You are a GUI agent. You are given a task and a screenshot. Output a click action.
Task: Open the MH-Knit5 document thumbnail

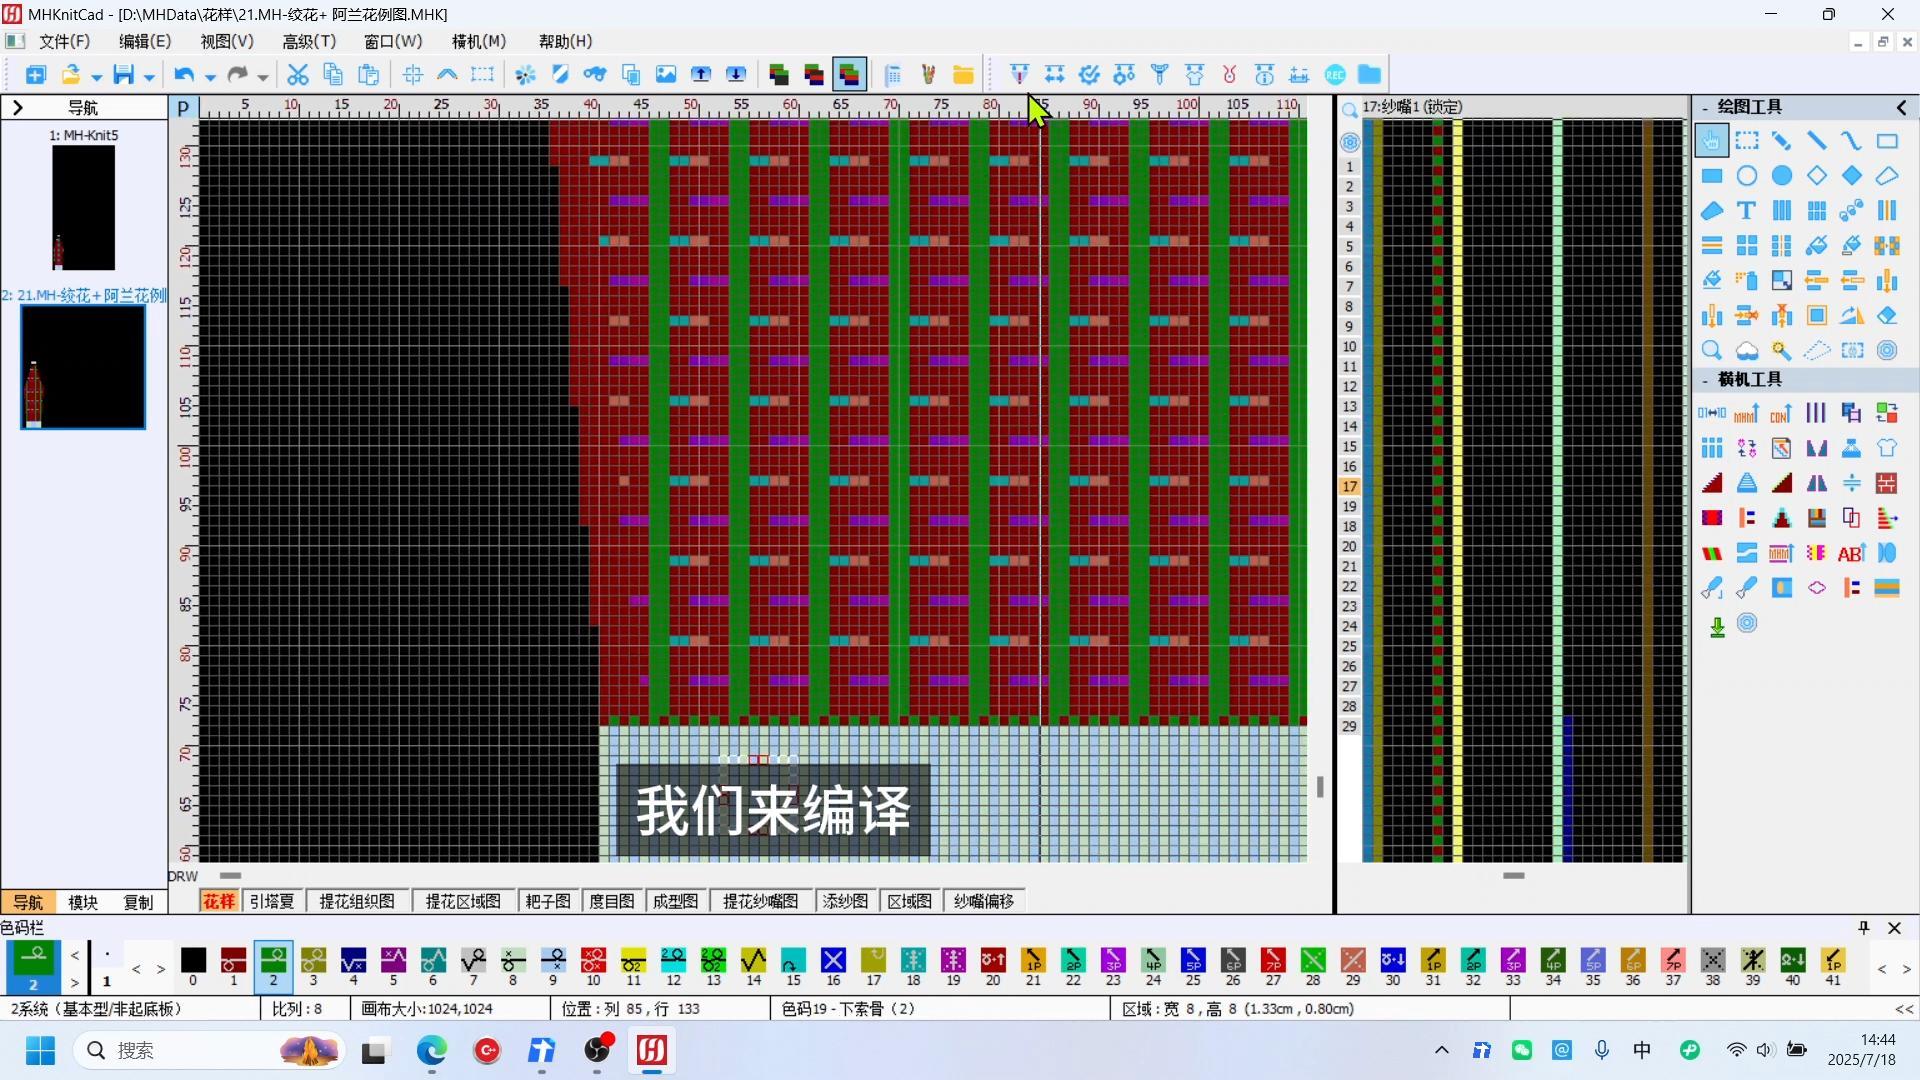83,207
